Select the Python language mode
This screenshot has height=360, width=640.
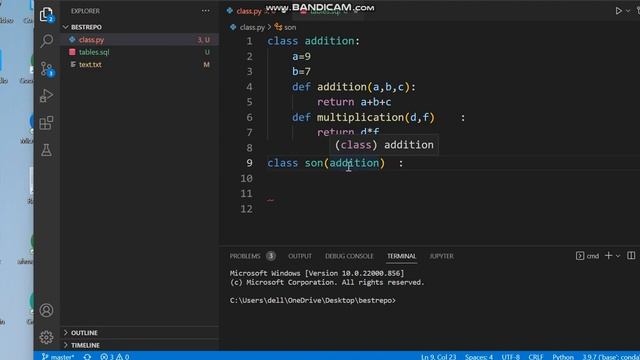(x=563, y=357)
